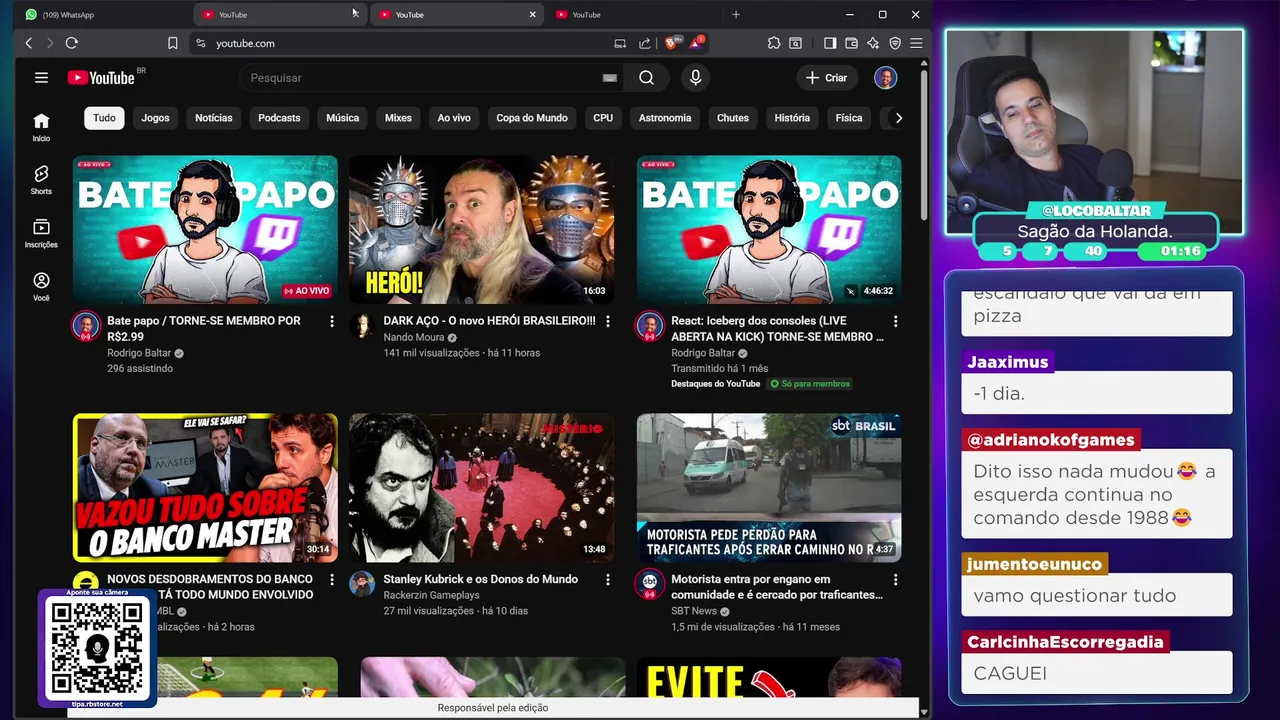Open options for React: Iceberg dos consoles
Viewport: 1280px width, 720px height.
tap(895, 321)
